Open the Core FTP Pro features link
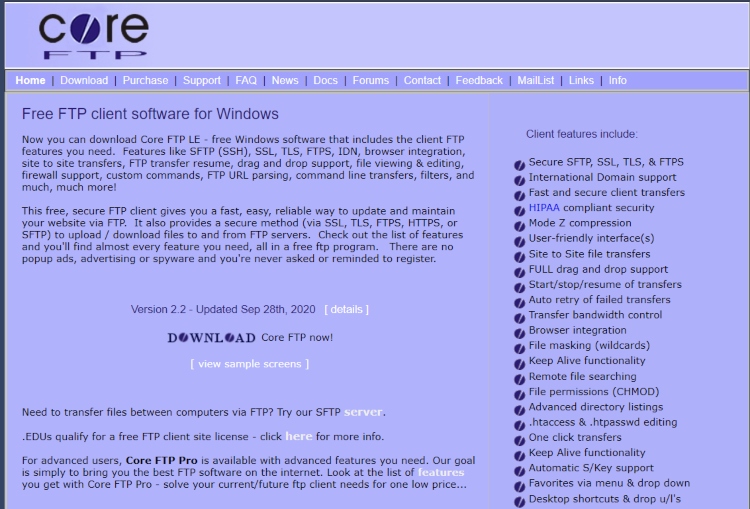Viewport: 750px width, 509px height. point(441,473)
